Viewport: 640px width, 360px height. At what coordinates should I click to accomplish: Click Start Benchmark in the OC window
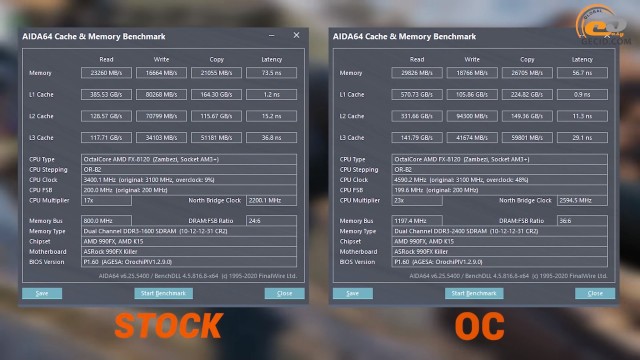coord(474,293)
